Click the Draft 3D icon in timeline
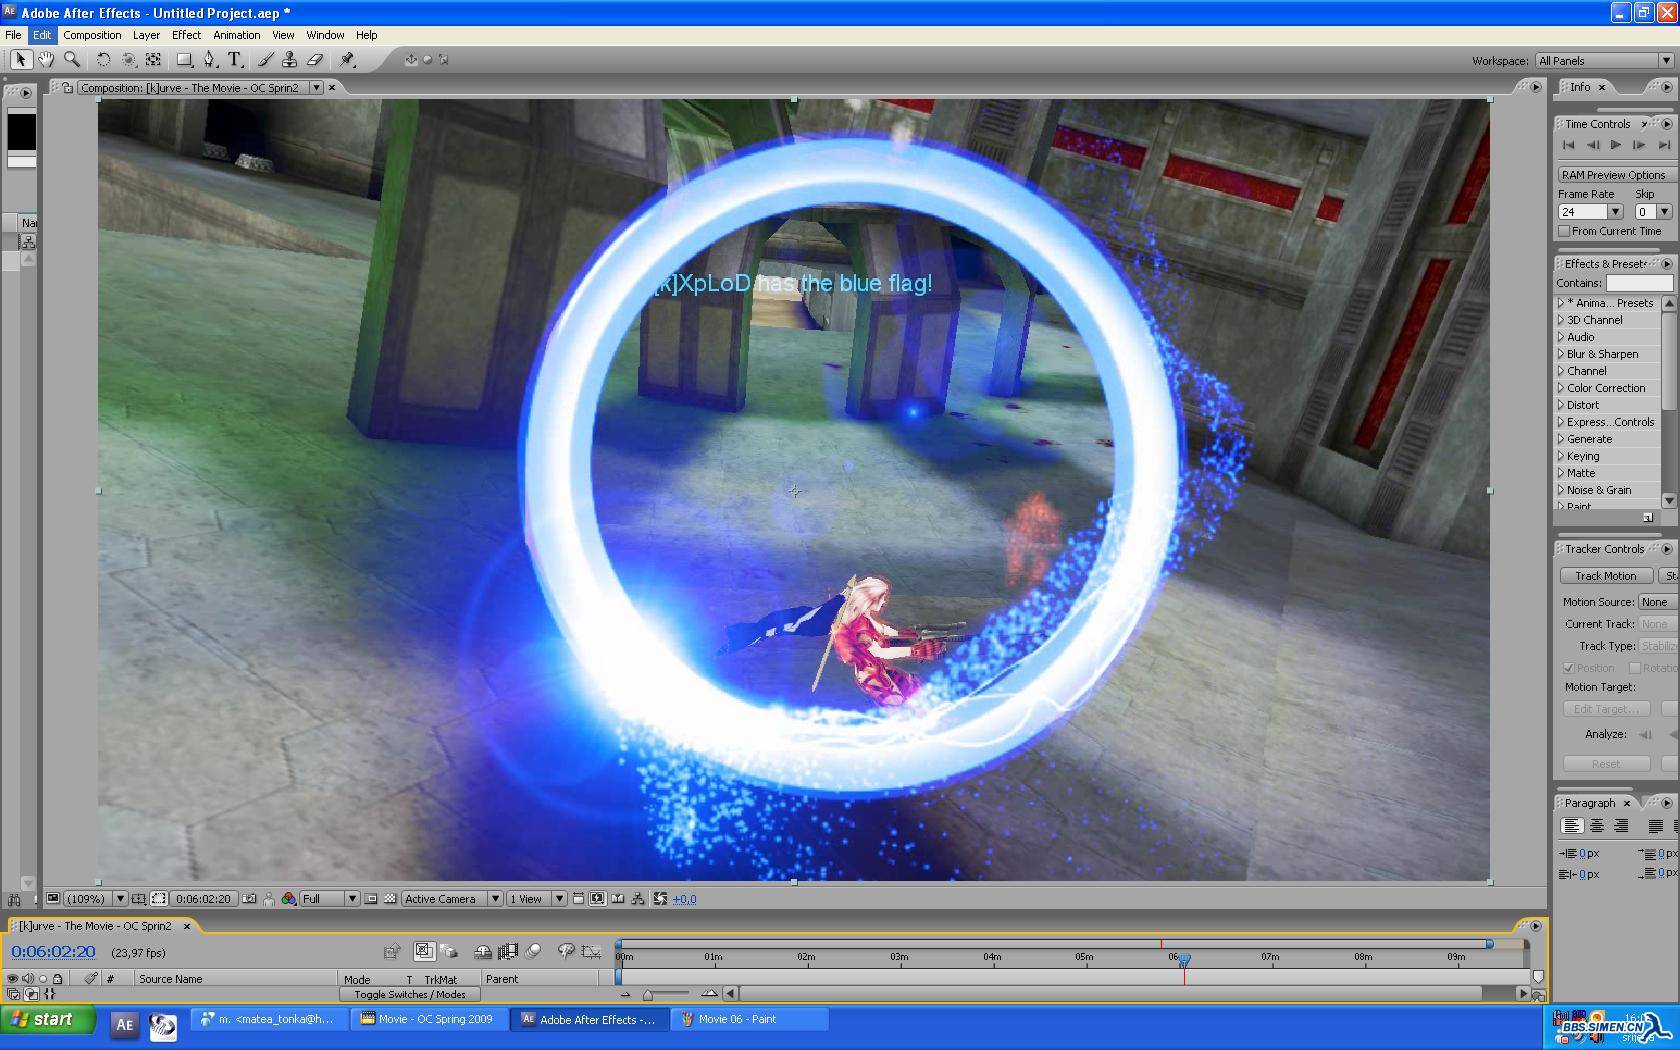 (448, 952)
